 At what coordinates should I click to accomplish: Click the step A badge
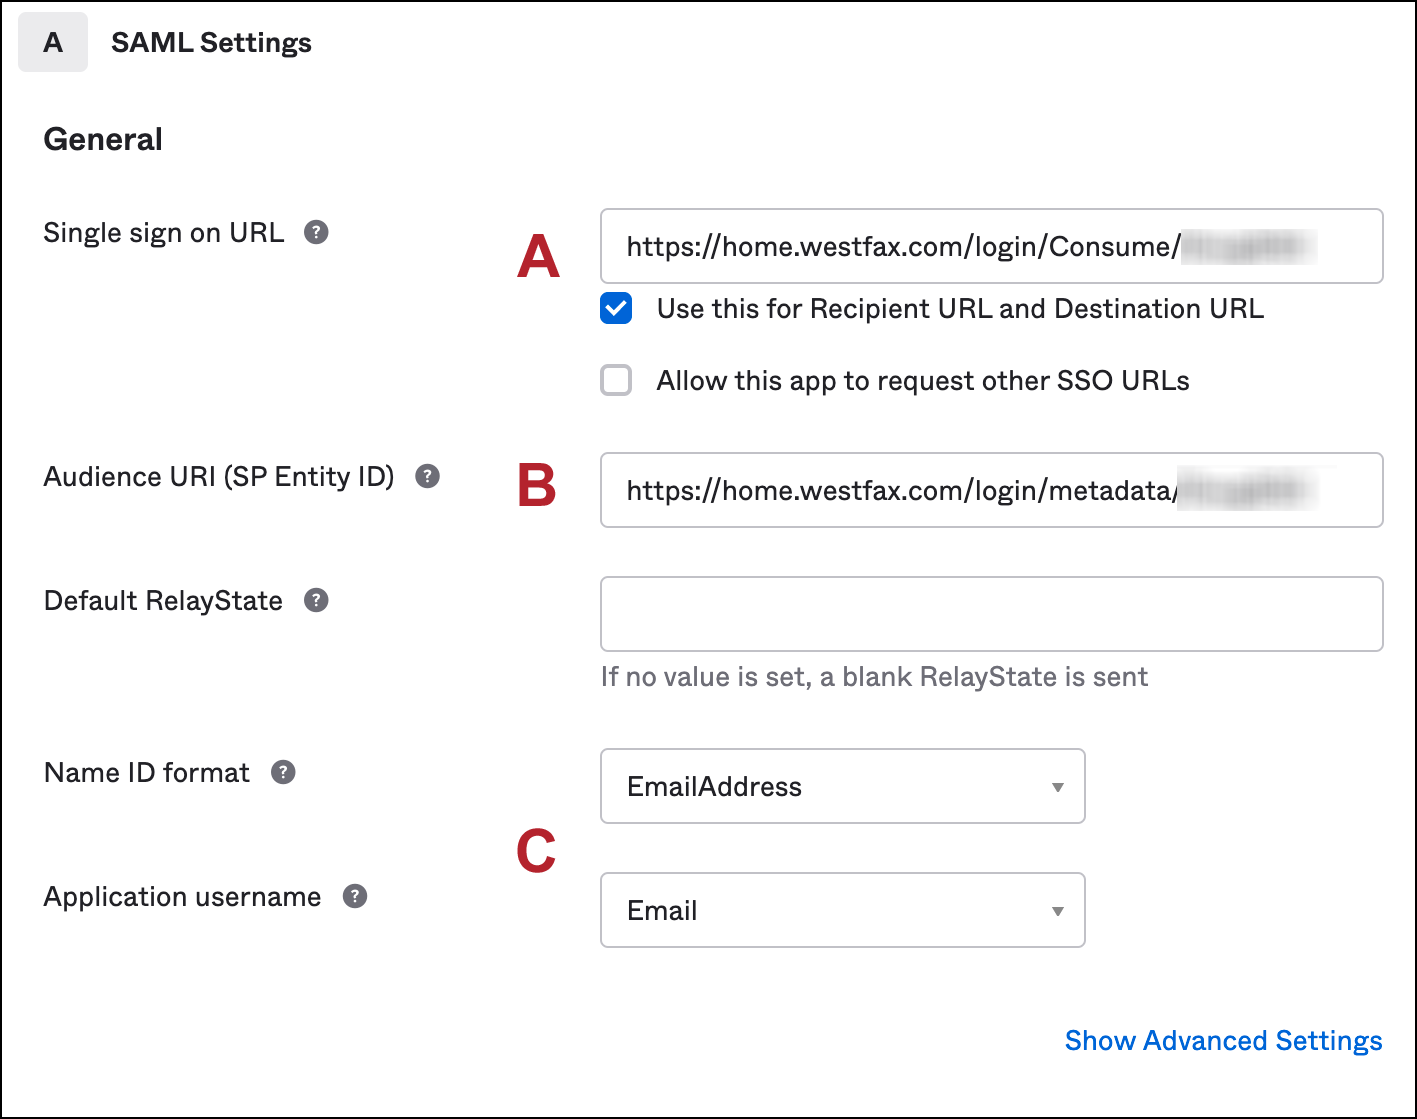[x=53, y=43]
